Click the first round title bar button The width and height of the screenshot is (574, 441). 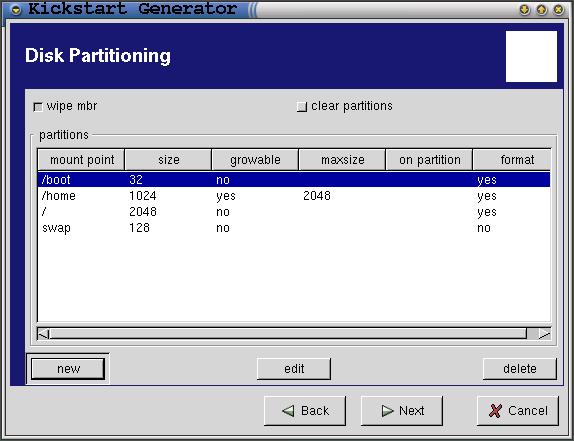(x=525, y=10)
